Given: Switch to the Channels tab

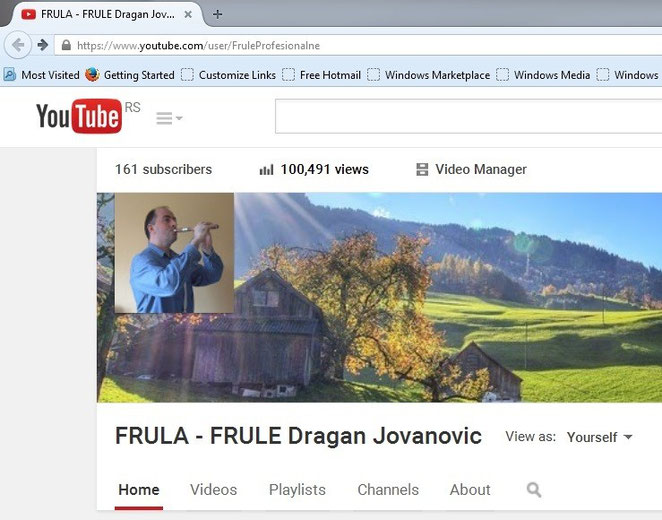Looking at the screenshot, I should click(x=388, y=490).
